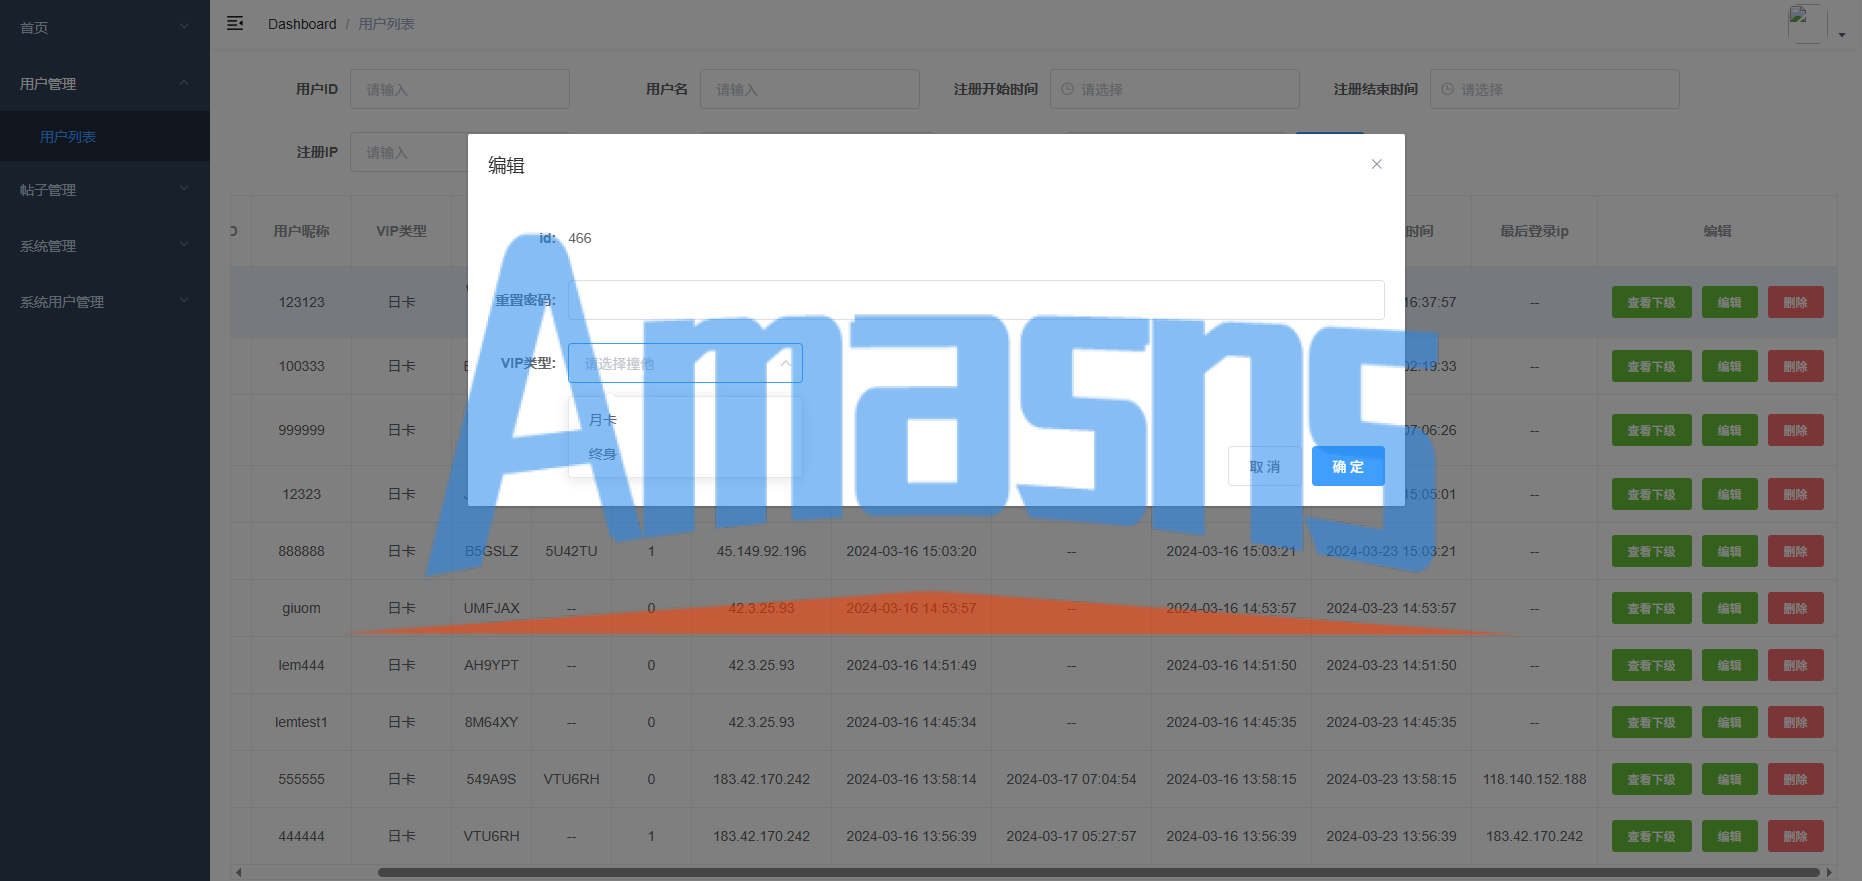Open the 注册结束时间 date picker
The height and width of the screenshot is (881, 1862).
(x=1555, y=89)
